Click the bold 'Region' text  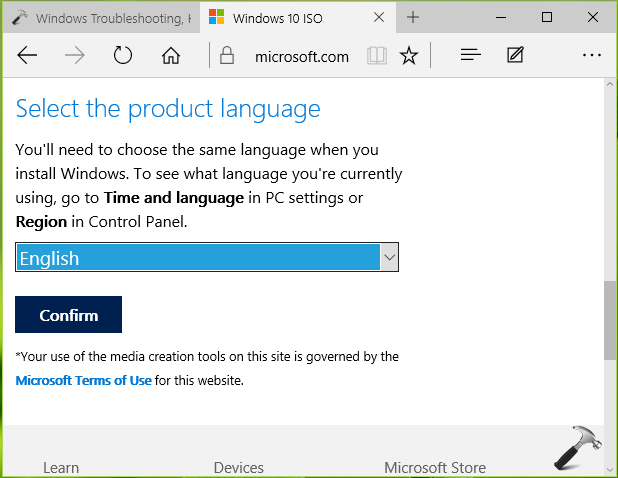pos(41,222)
